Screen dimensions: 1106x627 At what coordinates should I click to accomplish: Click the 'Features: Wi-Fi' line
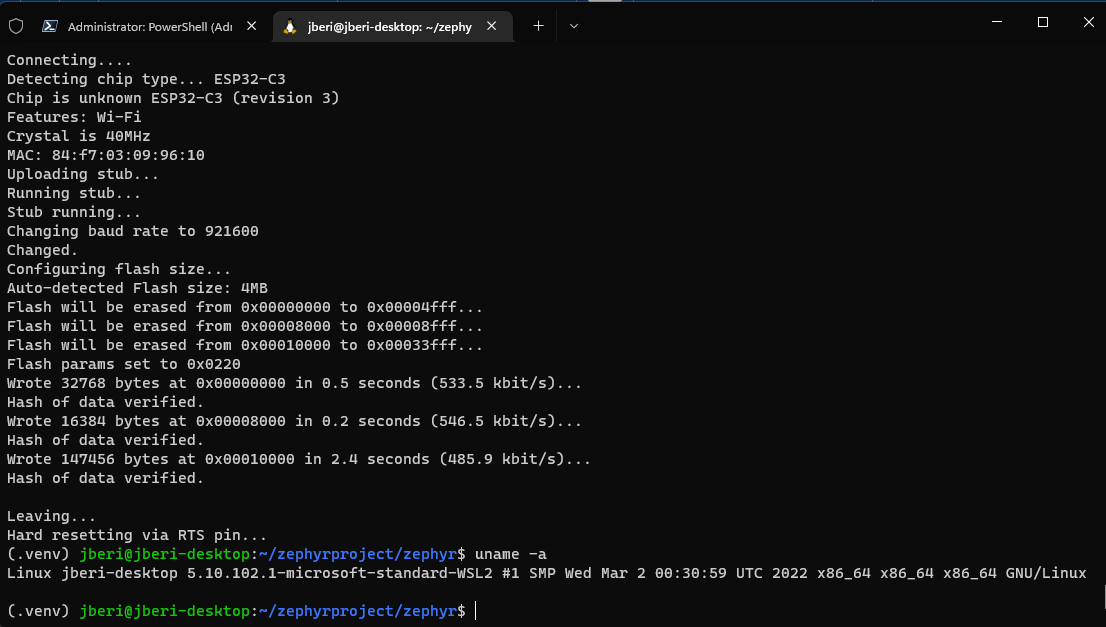pos(74,117)
